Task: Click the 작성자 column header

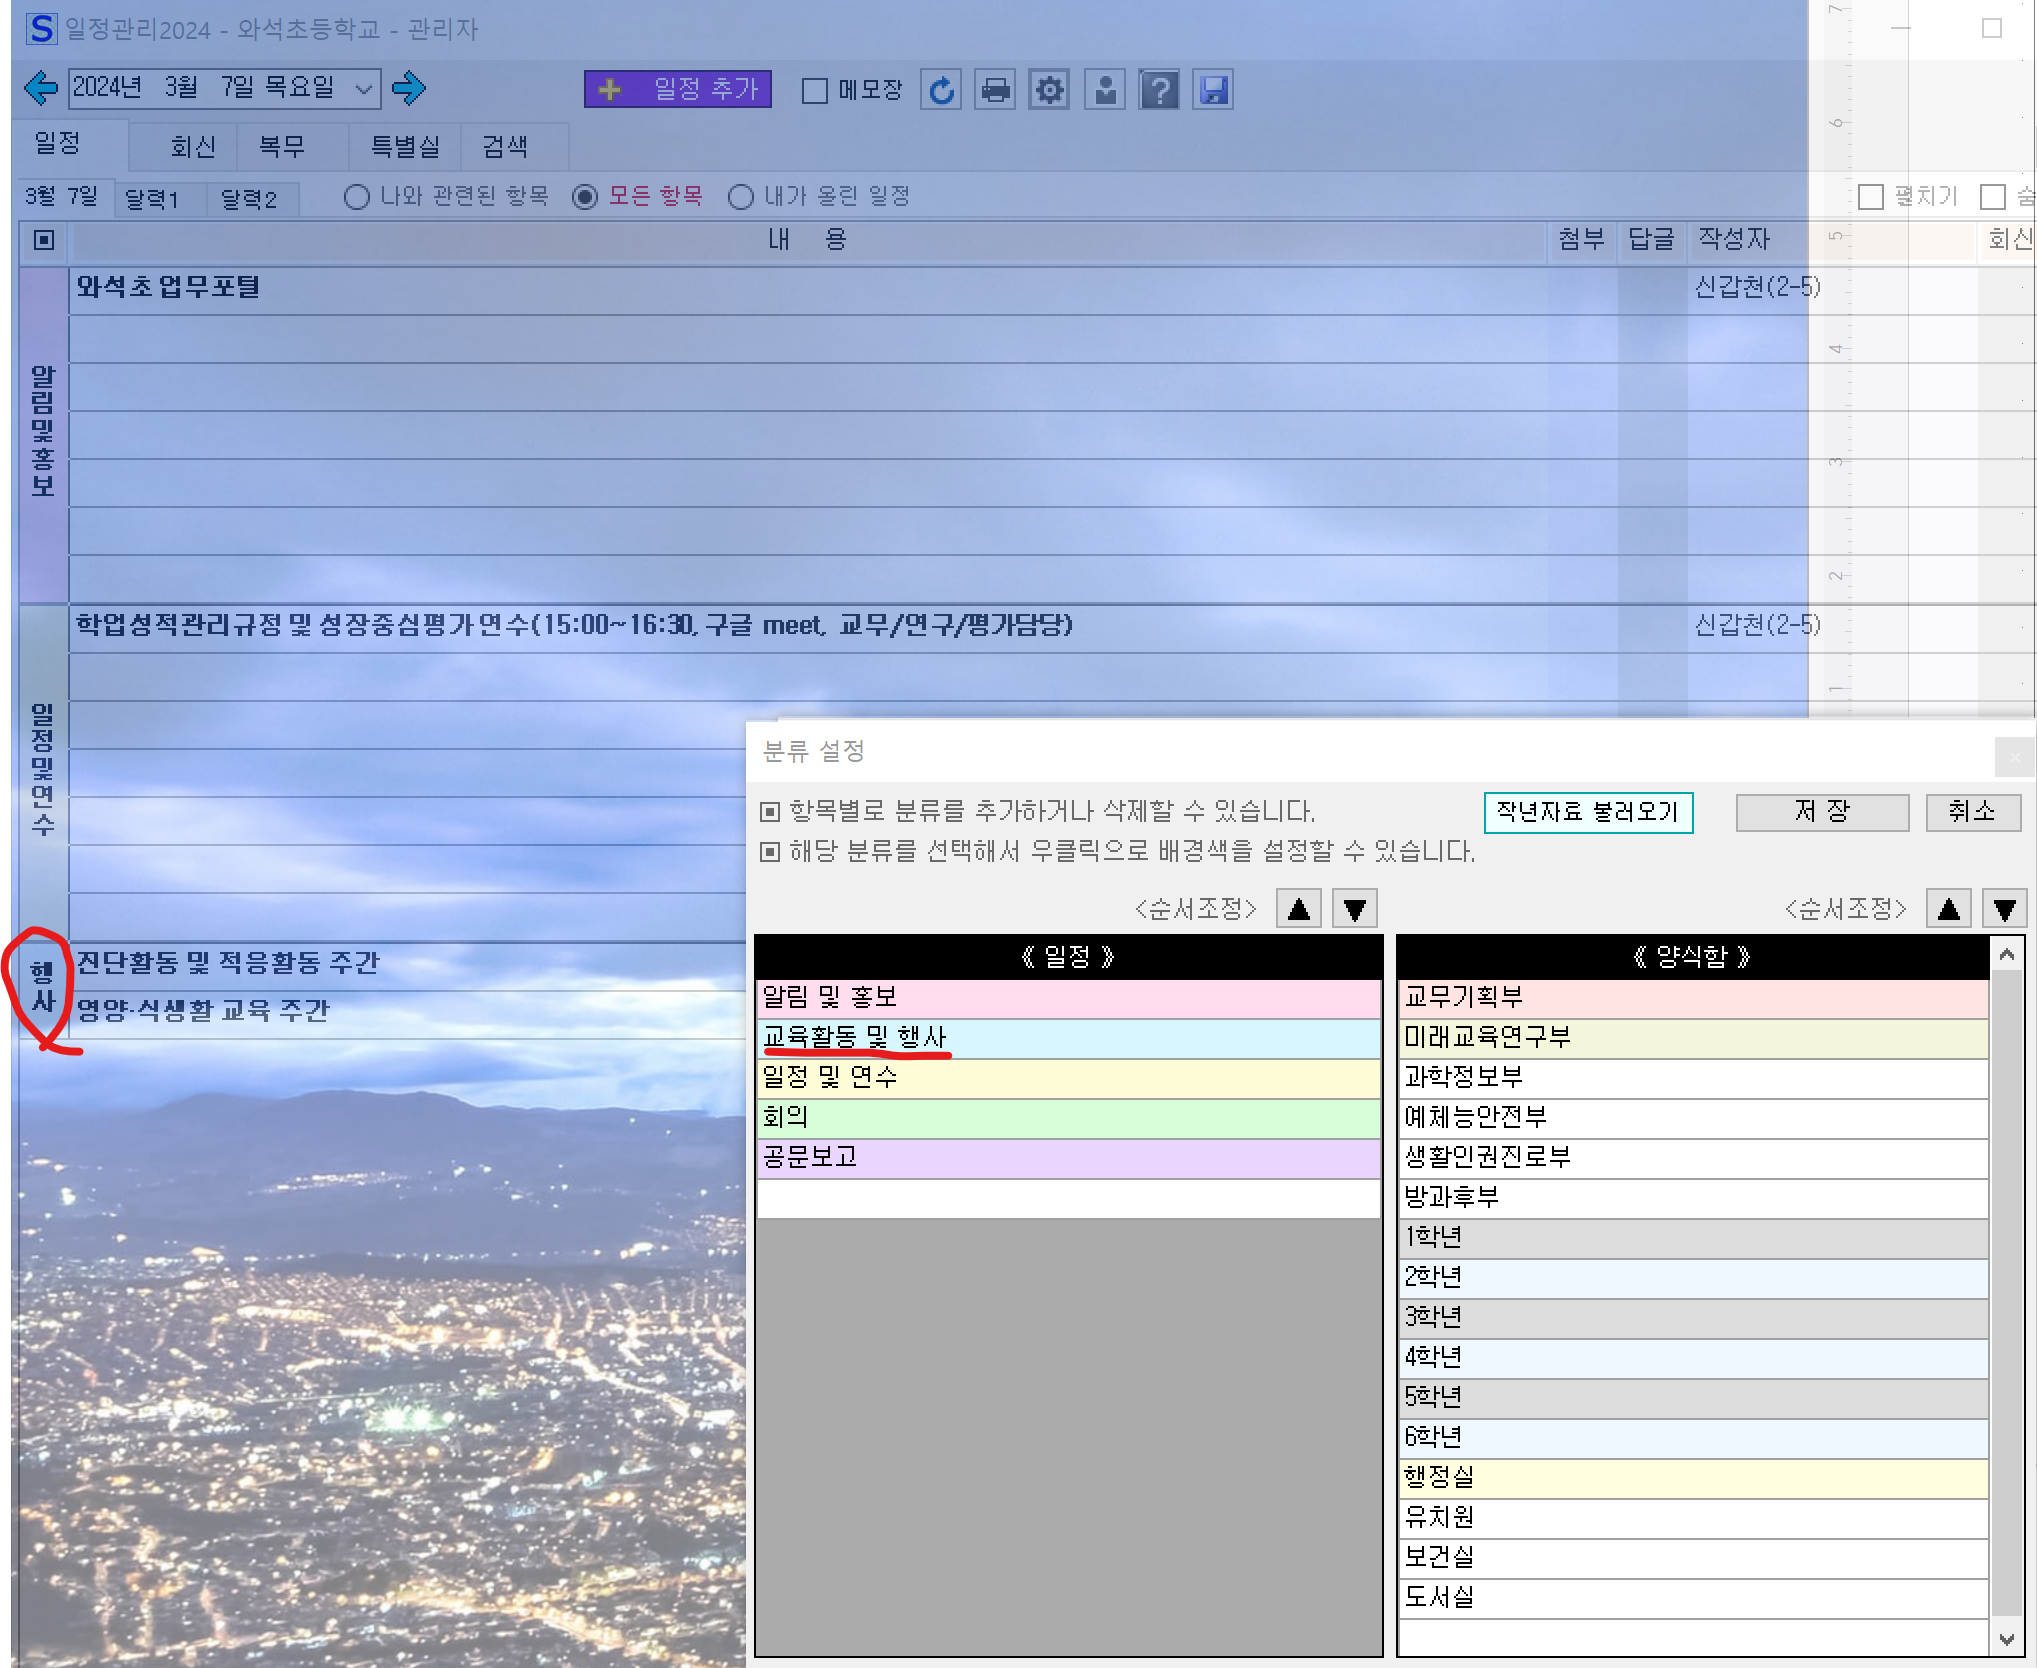Action: (x=1734, y=240)
